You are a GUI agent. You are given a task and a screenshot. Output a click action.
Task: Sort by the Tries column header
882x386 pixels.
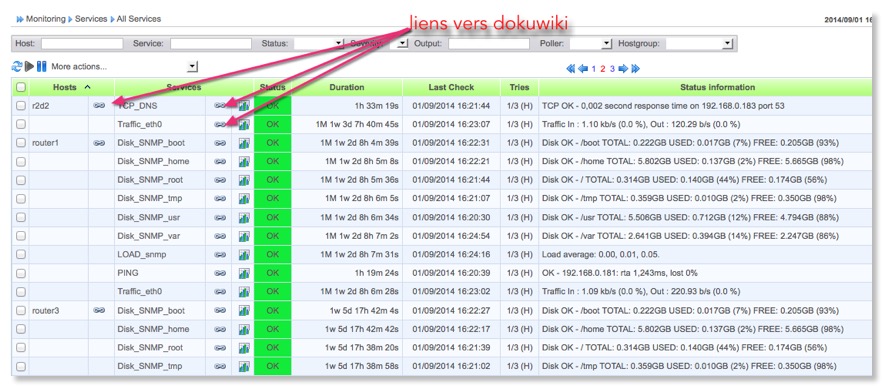(x=519, y=87)
